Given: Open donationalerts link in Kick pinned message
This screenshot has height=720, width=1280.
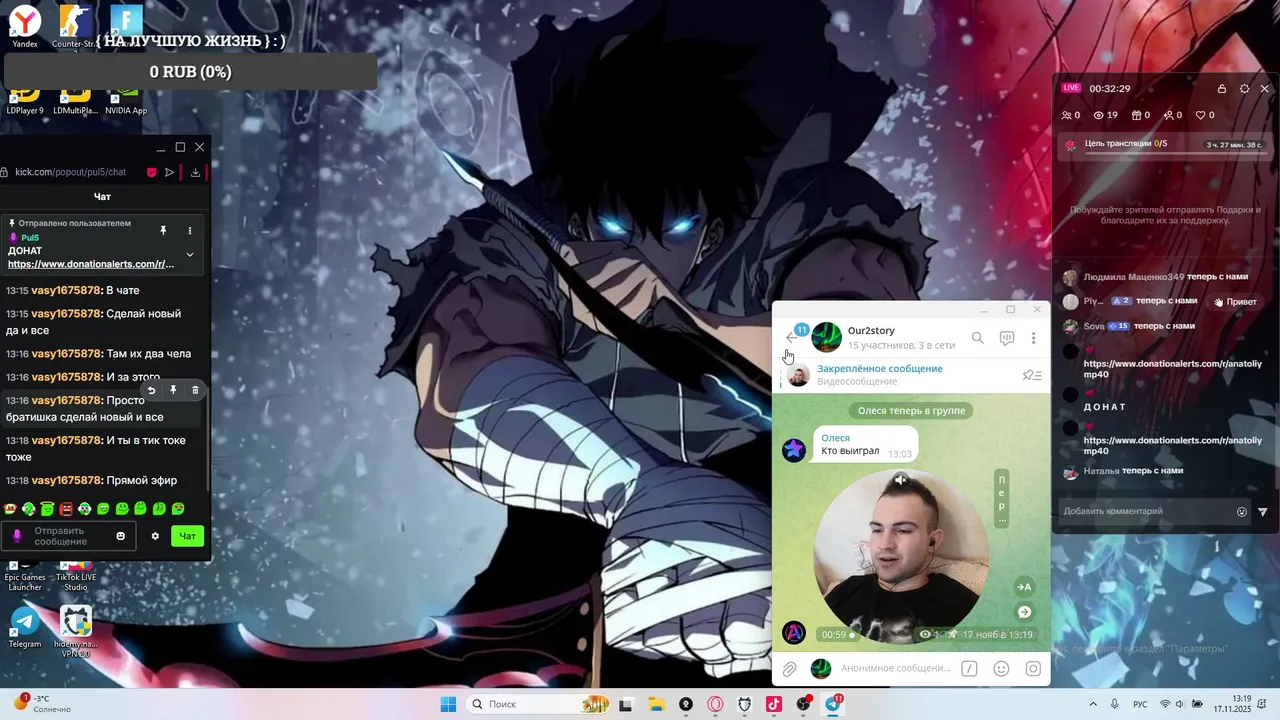Looking at the screenshot, I should [91, 264].
